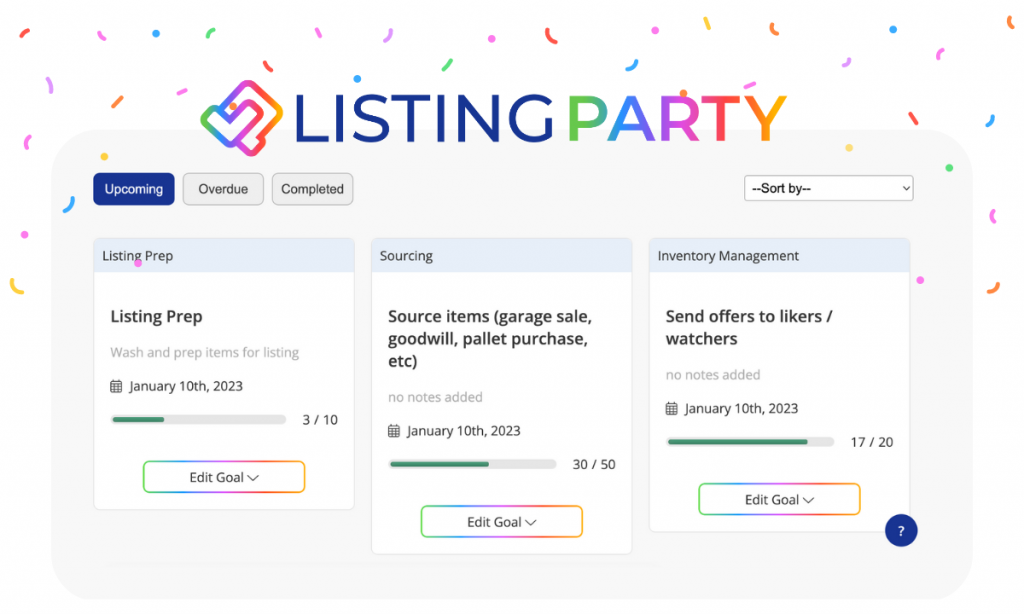The image size is (1024, 614).
Task: Click the LISTING PARTY wordmark
Action: tap(540, 118)
